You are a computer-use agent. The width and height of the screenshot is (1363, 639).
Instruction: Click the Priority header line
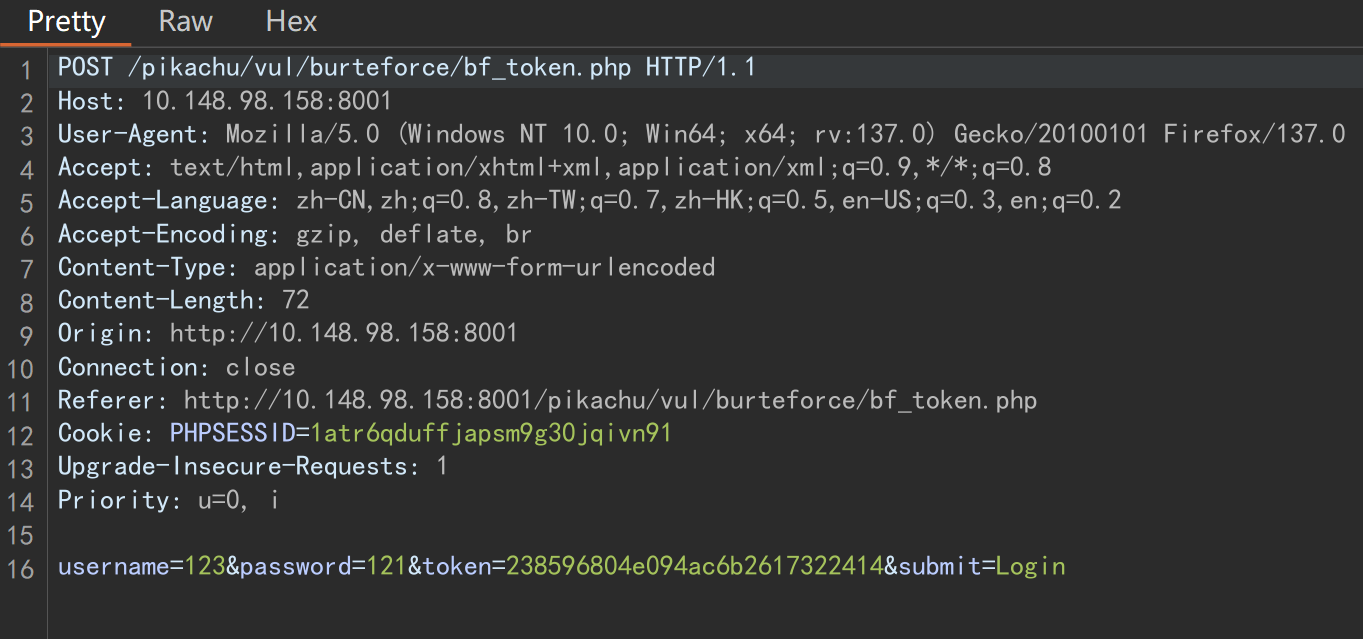[167, 499]
